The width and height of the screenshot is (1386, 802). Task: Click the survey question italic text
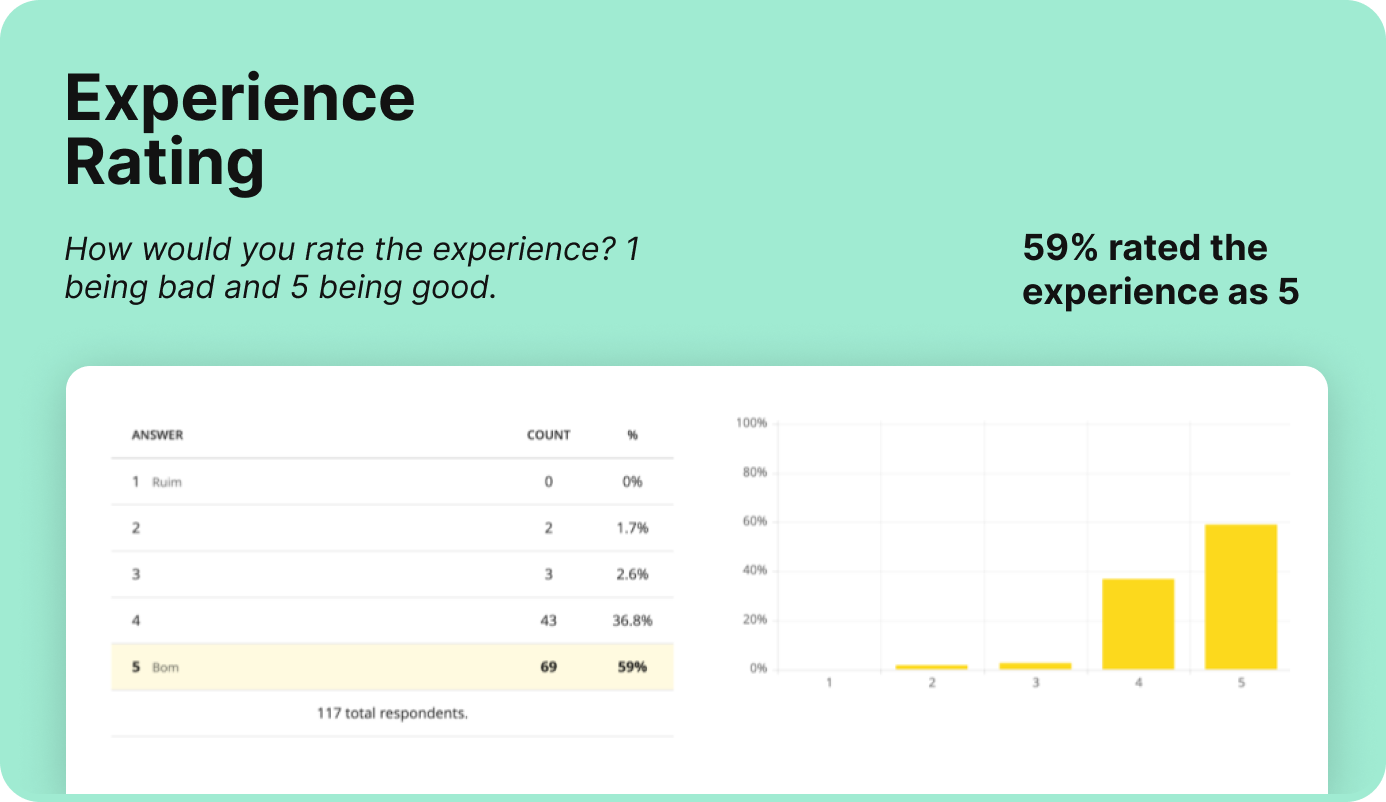(x=352, y=268)
